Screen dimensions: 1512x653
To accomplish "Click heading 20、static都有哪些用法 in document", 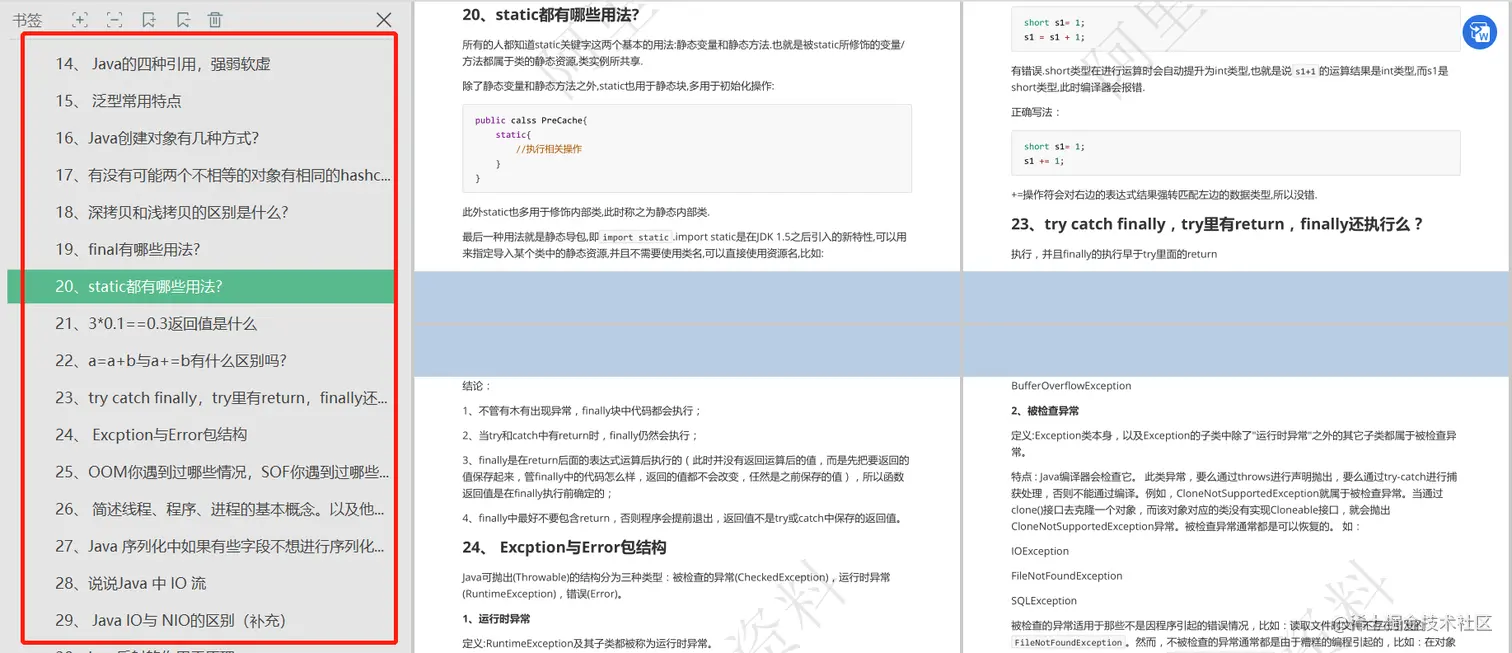I will (550, 15).
